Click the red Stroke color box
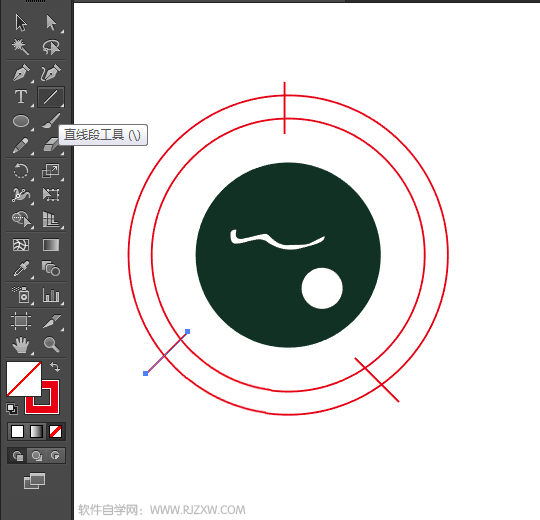Viewport: 540px width, 520px height. click(42, 397)
